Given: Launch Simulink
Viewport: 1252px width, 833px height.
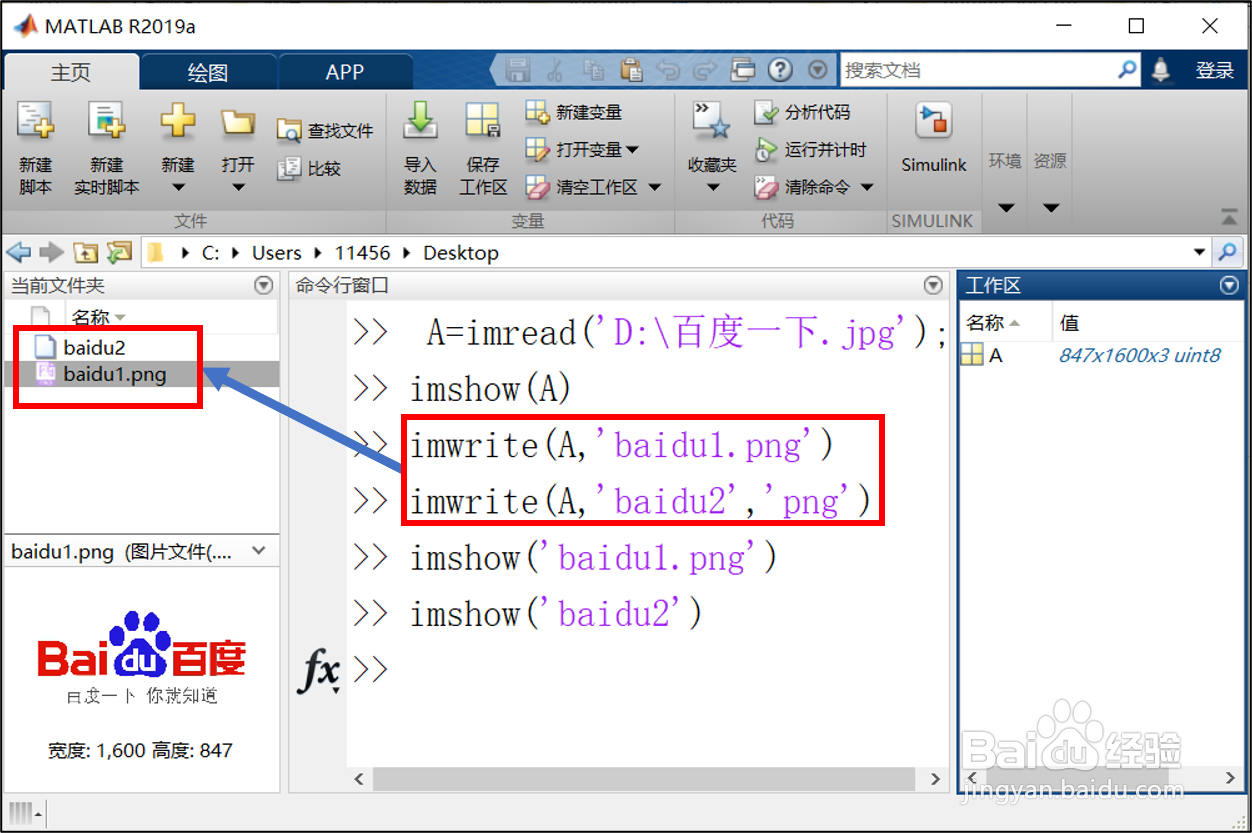Looking at the screenshot, I should (x=934, y=137).
